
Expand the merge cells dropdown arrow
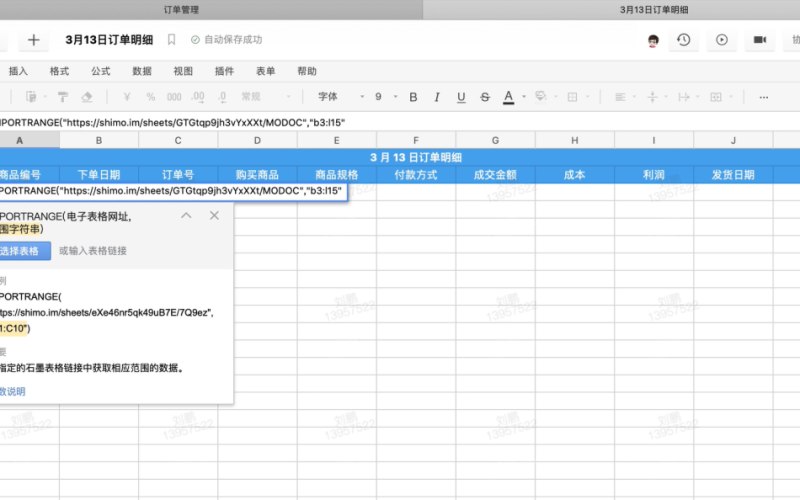click(x=731, y=96)
